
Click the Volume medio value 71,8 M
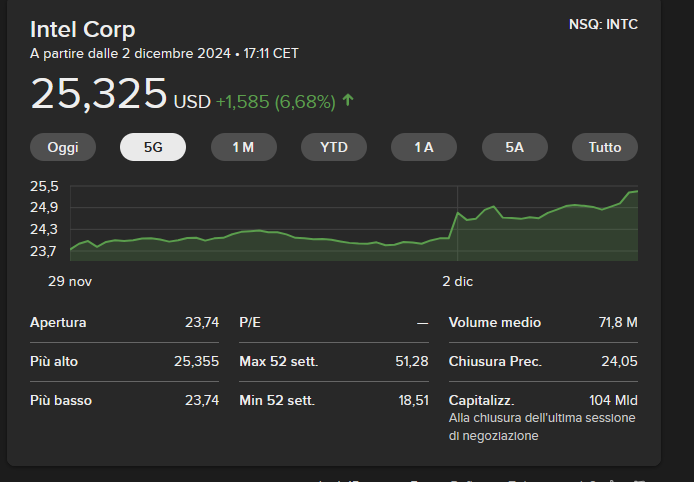pos(618,323)
